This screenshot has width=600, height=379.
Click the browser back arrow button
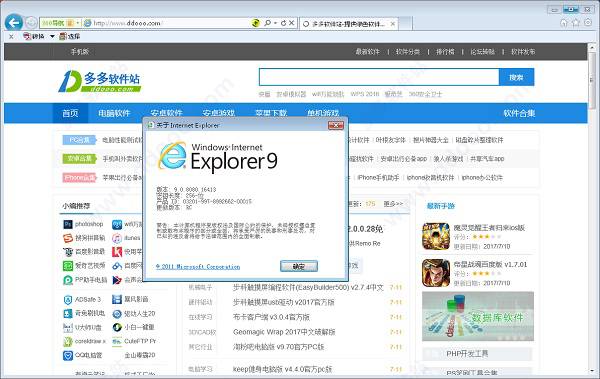click(14, 23)
